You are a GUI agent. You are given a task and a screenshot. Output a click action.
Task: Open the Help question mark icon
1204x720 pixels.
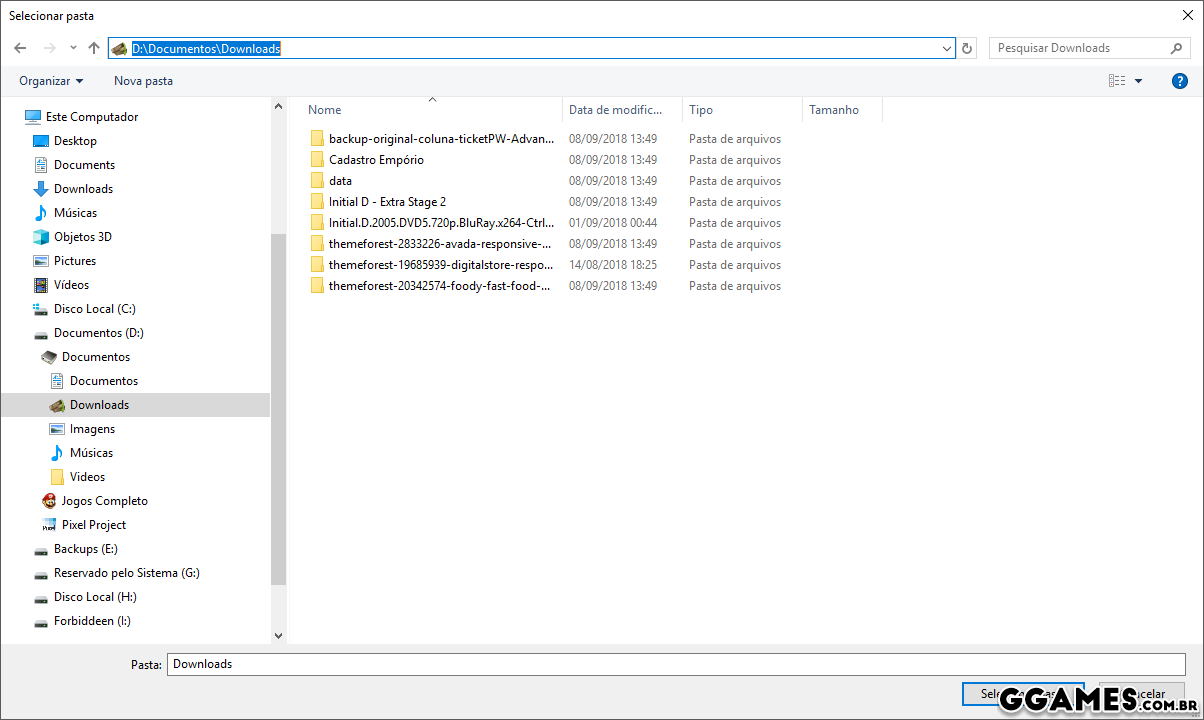(1179, 81)
